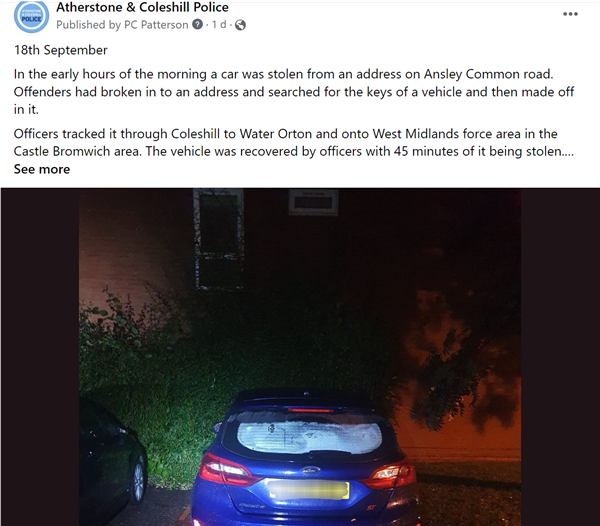Click the Atherstone & Coleshill Police avatar
Viewport: 600px width, 526px height.
click(x=31, y=16)
